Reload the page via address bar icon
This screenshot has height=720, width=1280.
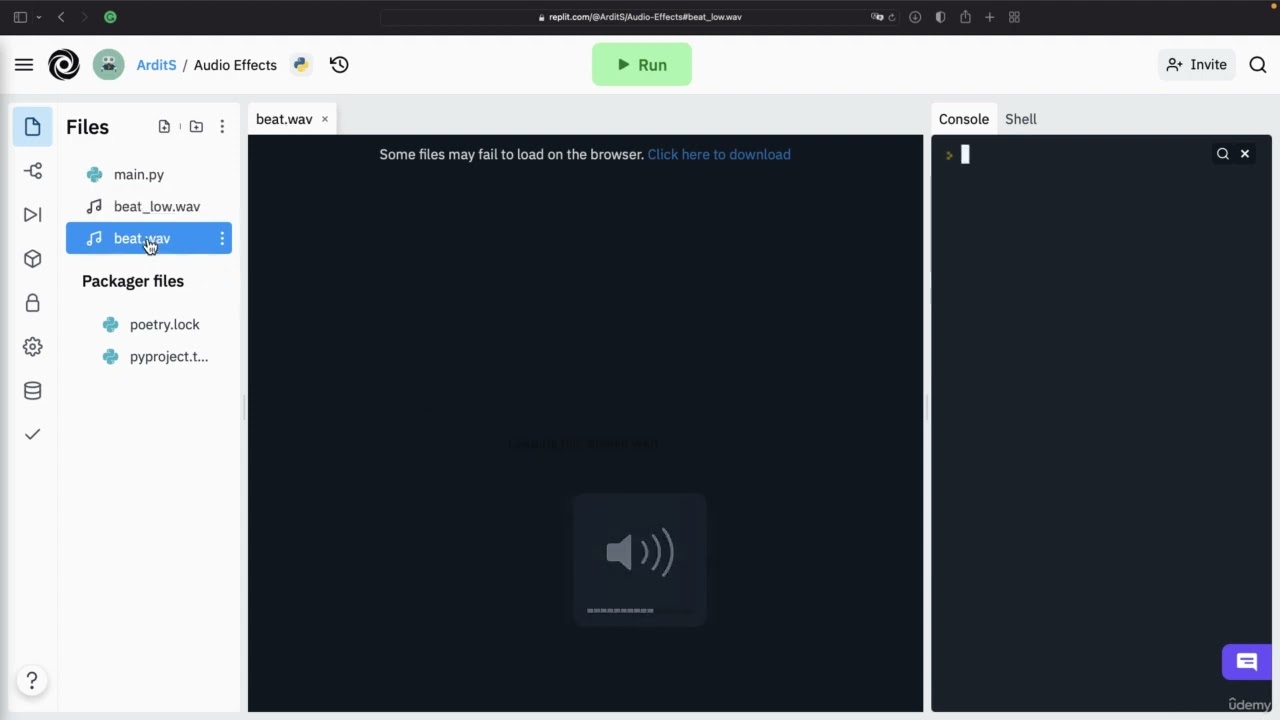891,17
